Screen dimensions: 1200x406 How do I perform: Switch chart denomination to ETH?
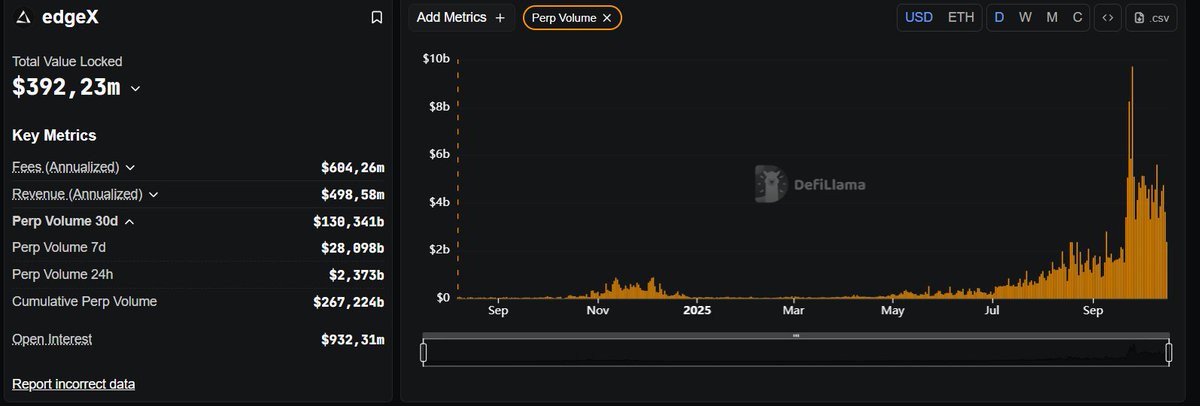click(x=960, y=17)
